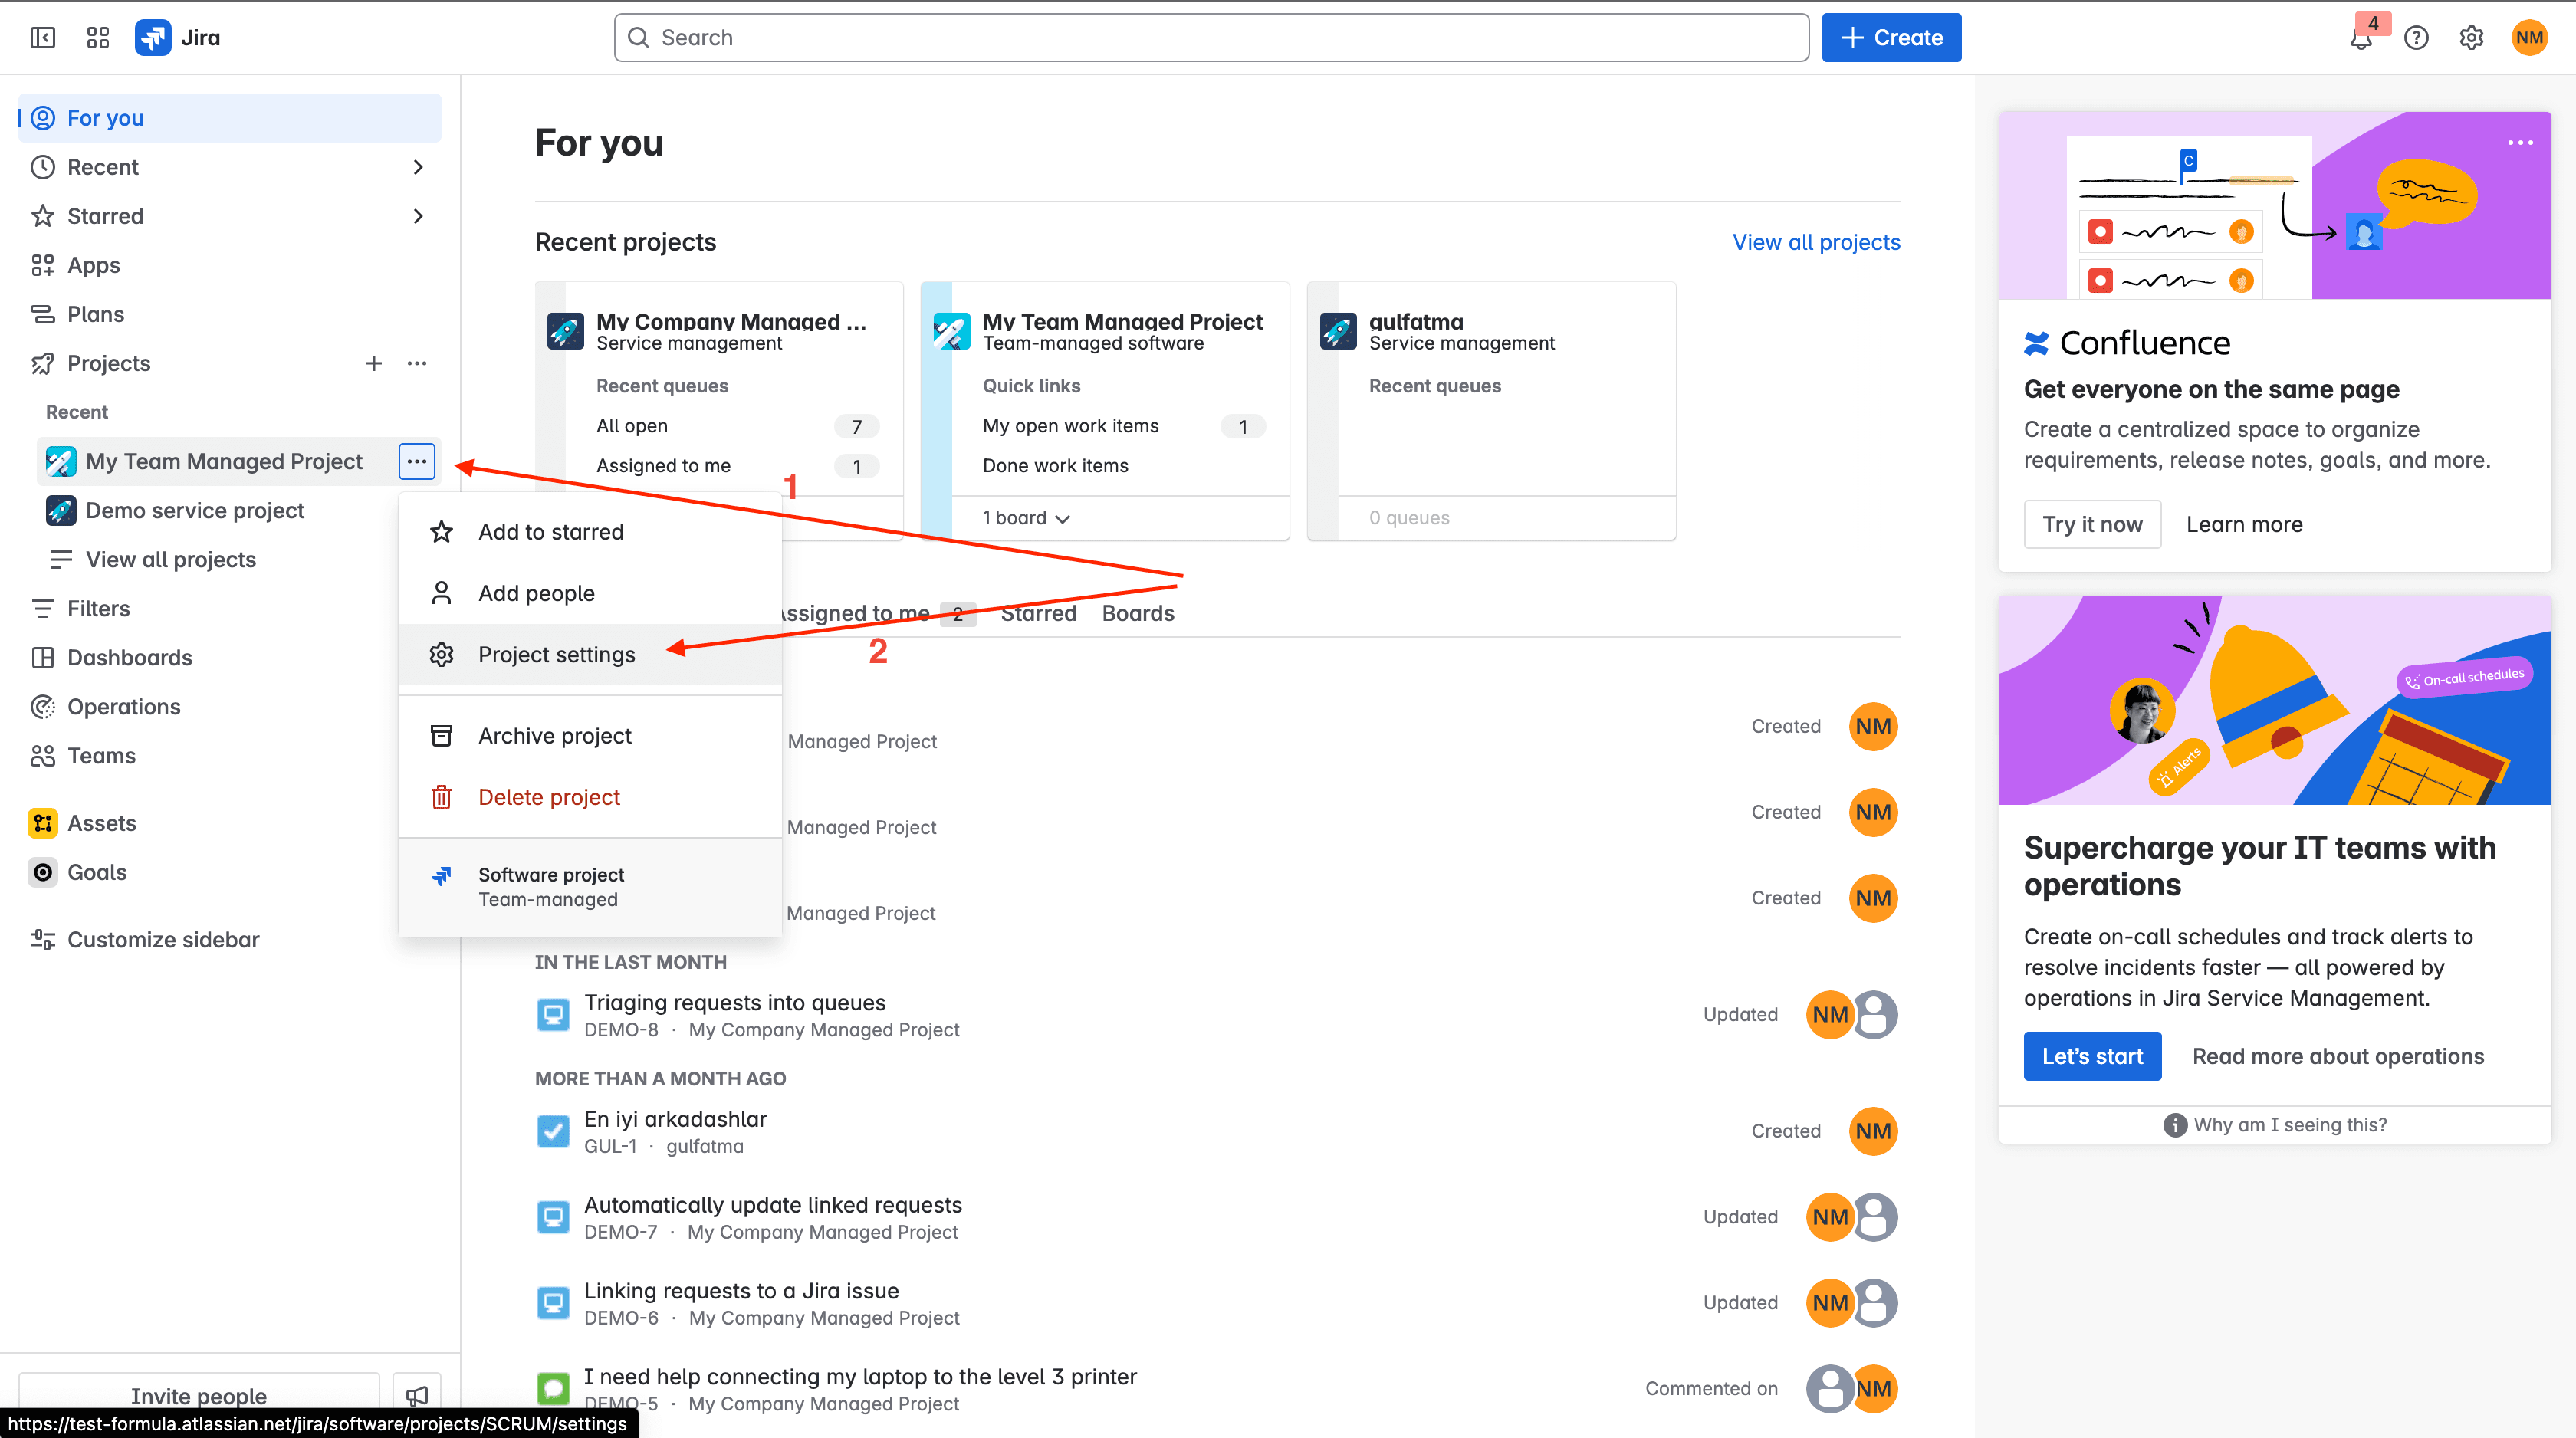
Task: Open the gulfatma project card title
Action: click(x=1415, y=321)
